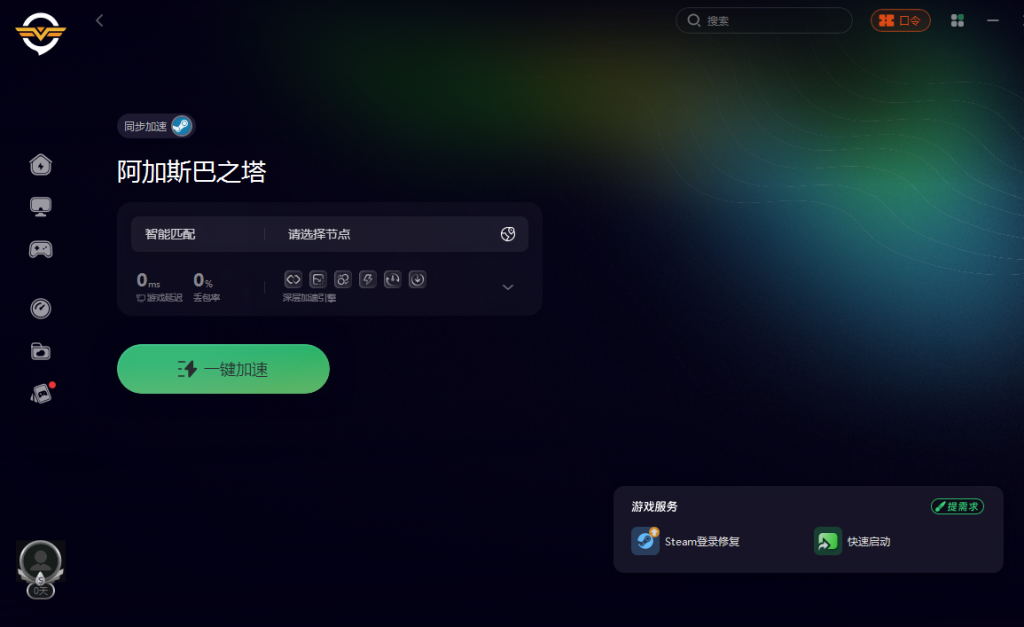Viewport: 1024px width, 627px height.
Task: Open the gamepad icon in sidebar
Action: [40, 249]
